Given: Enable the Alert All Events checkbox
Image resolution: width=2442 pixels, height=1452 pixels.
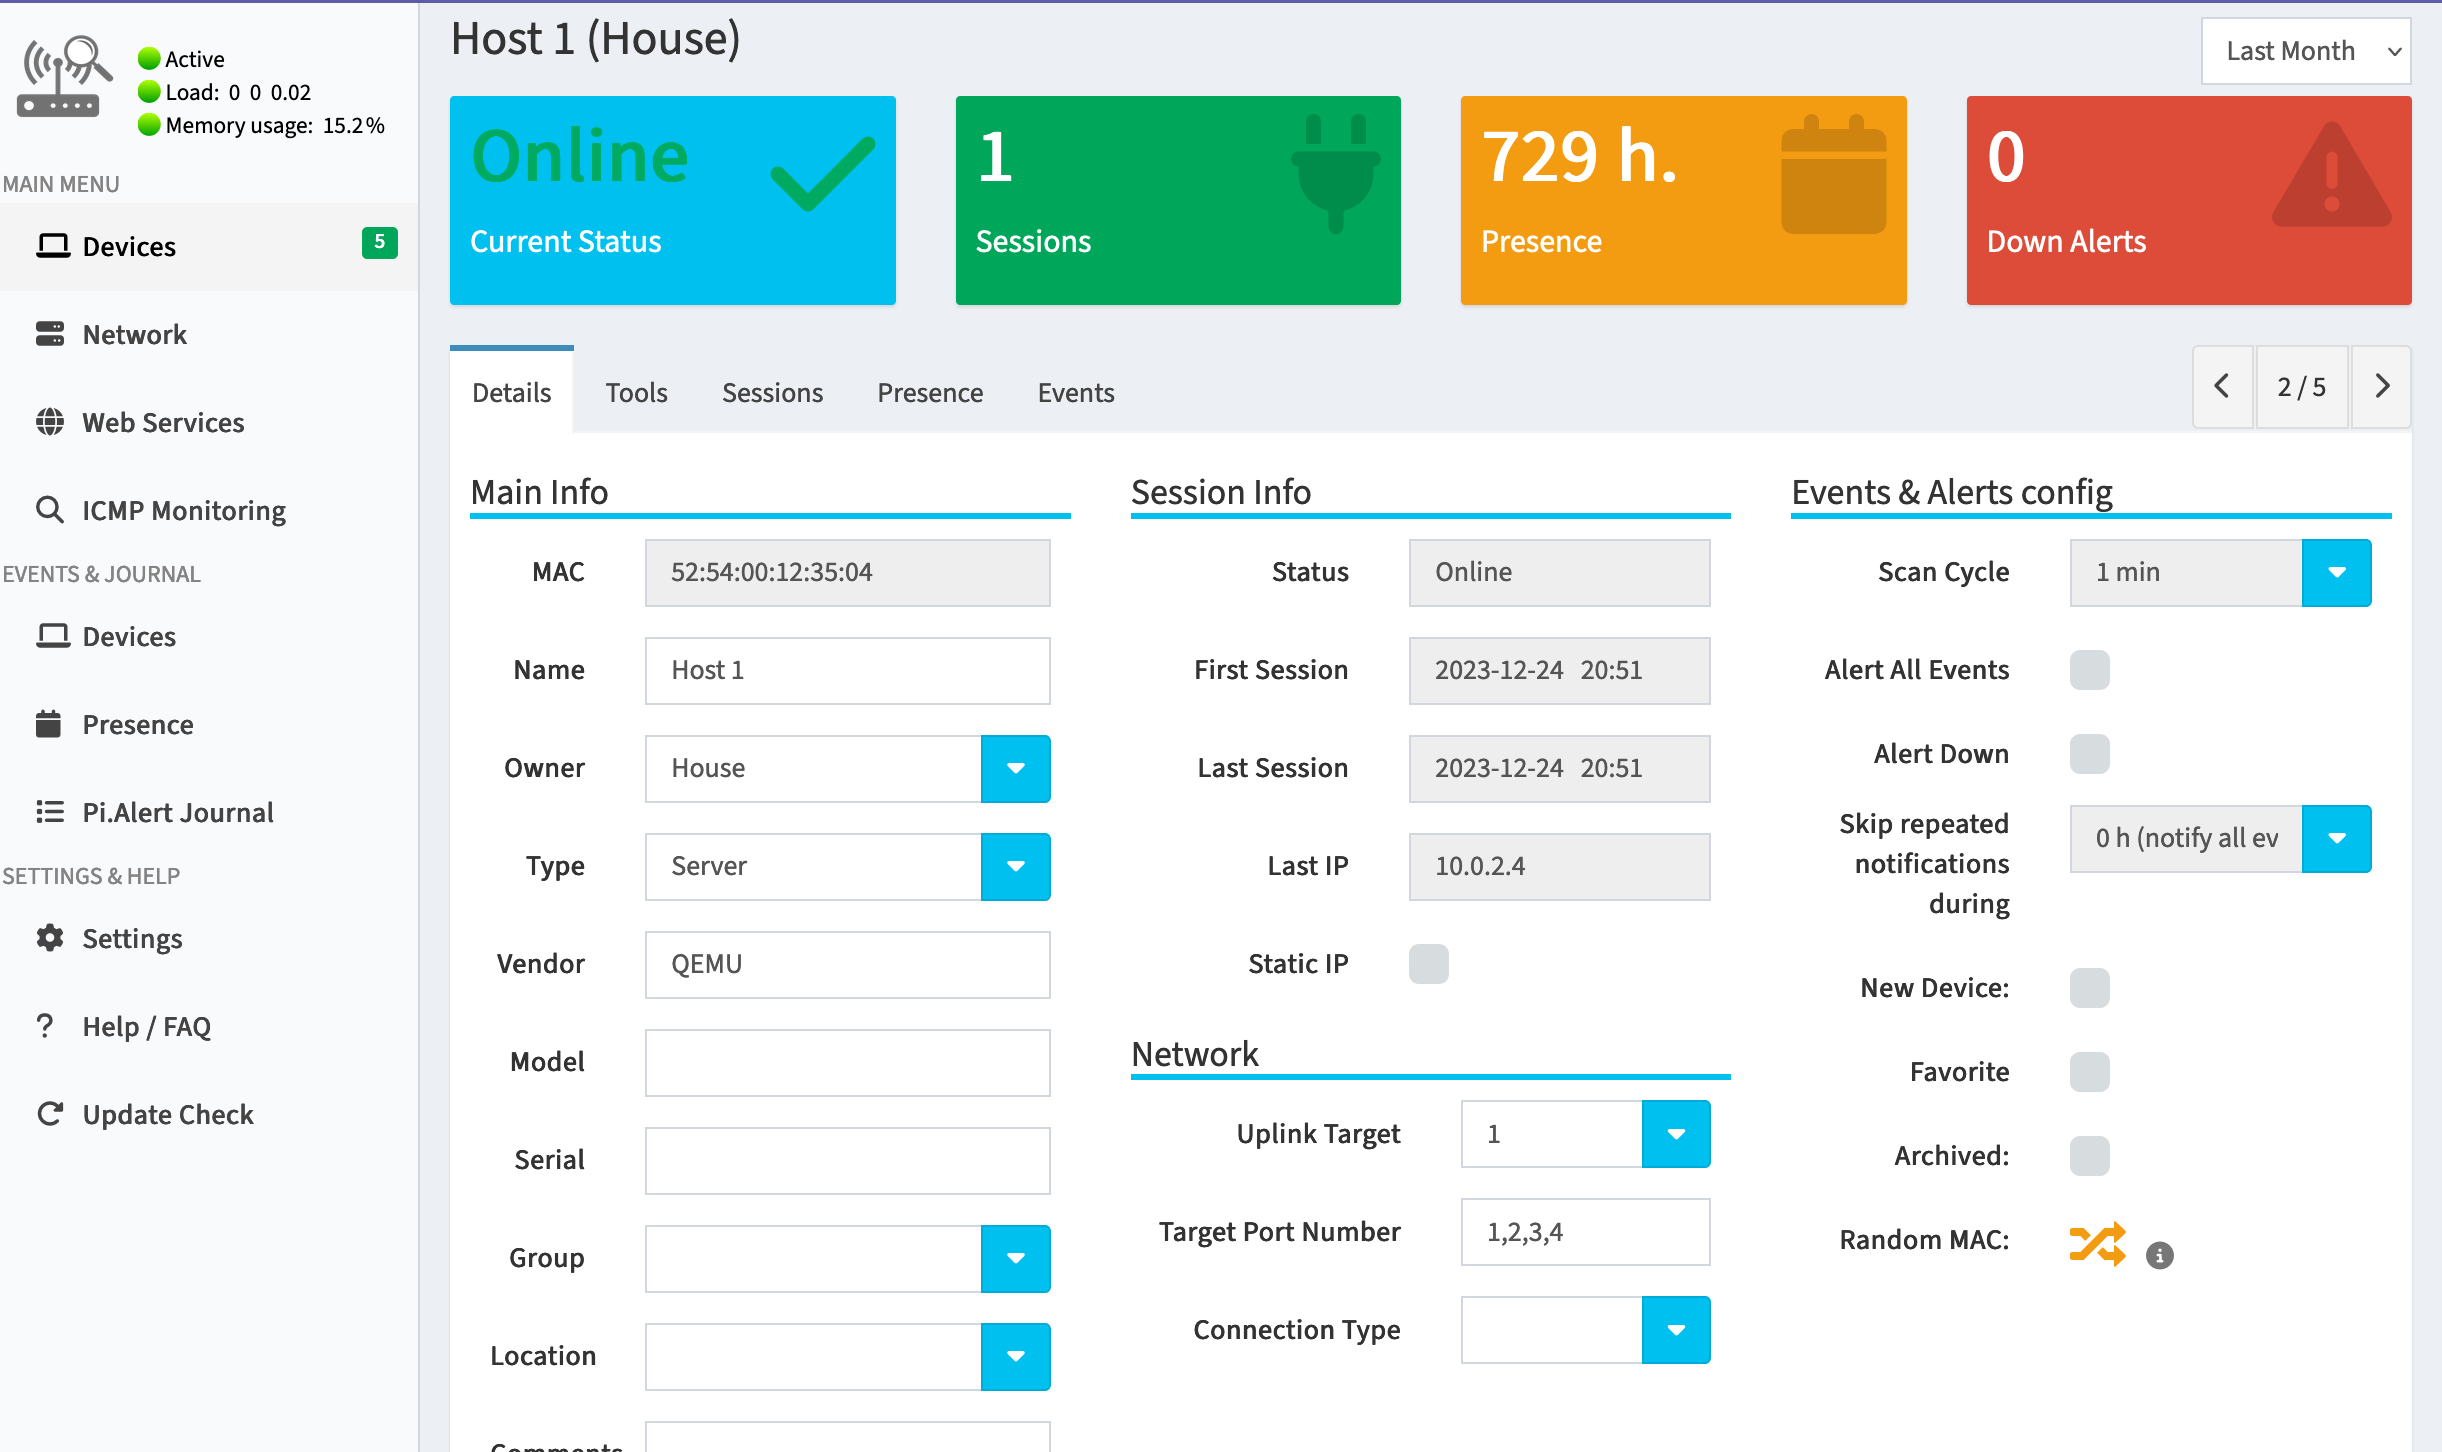Looking at the screenshot, I should (x=2089, y=670).
